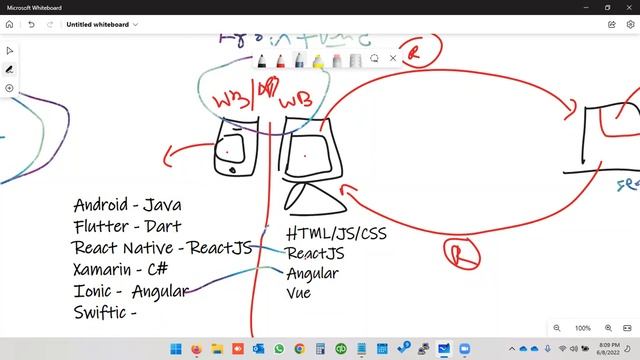640x360 pixels.
Task: Select the red pen
Action: [280, 60]
